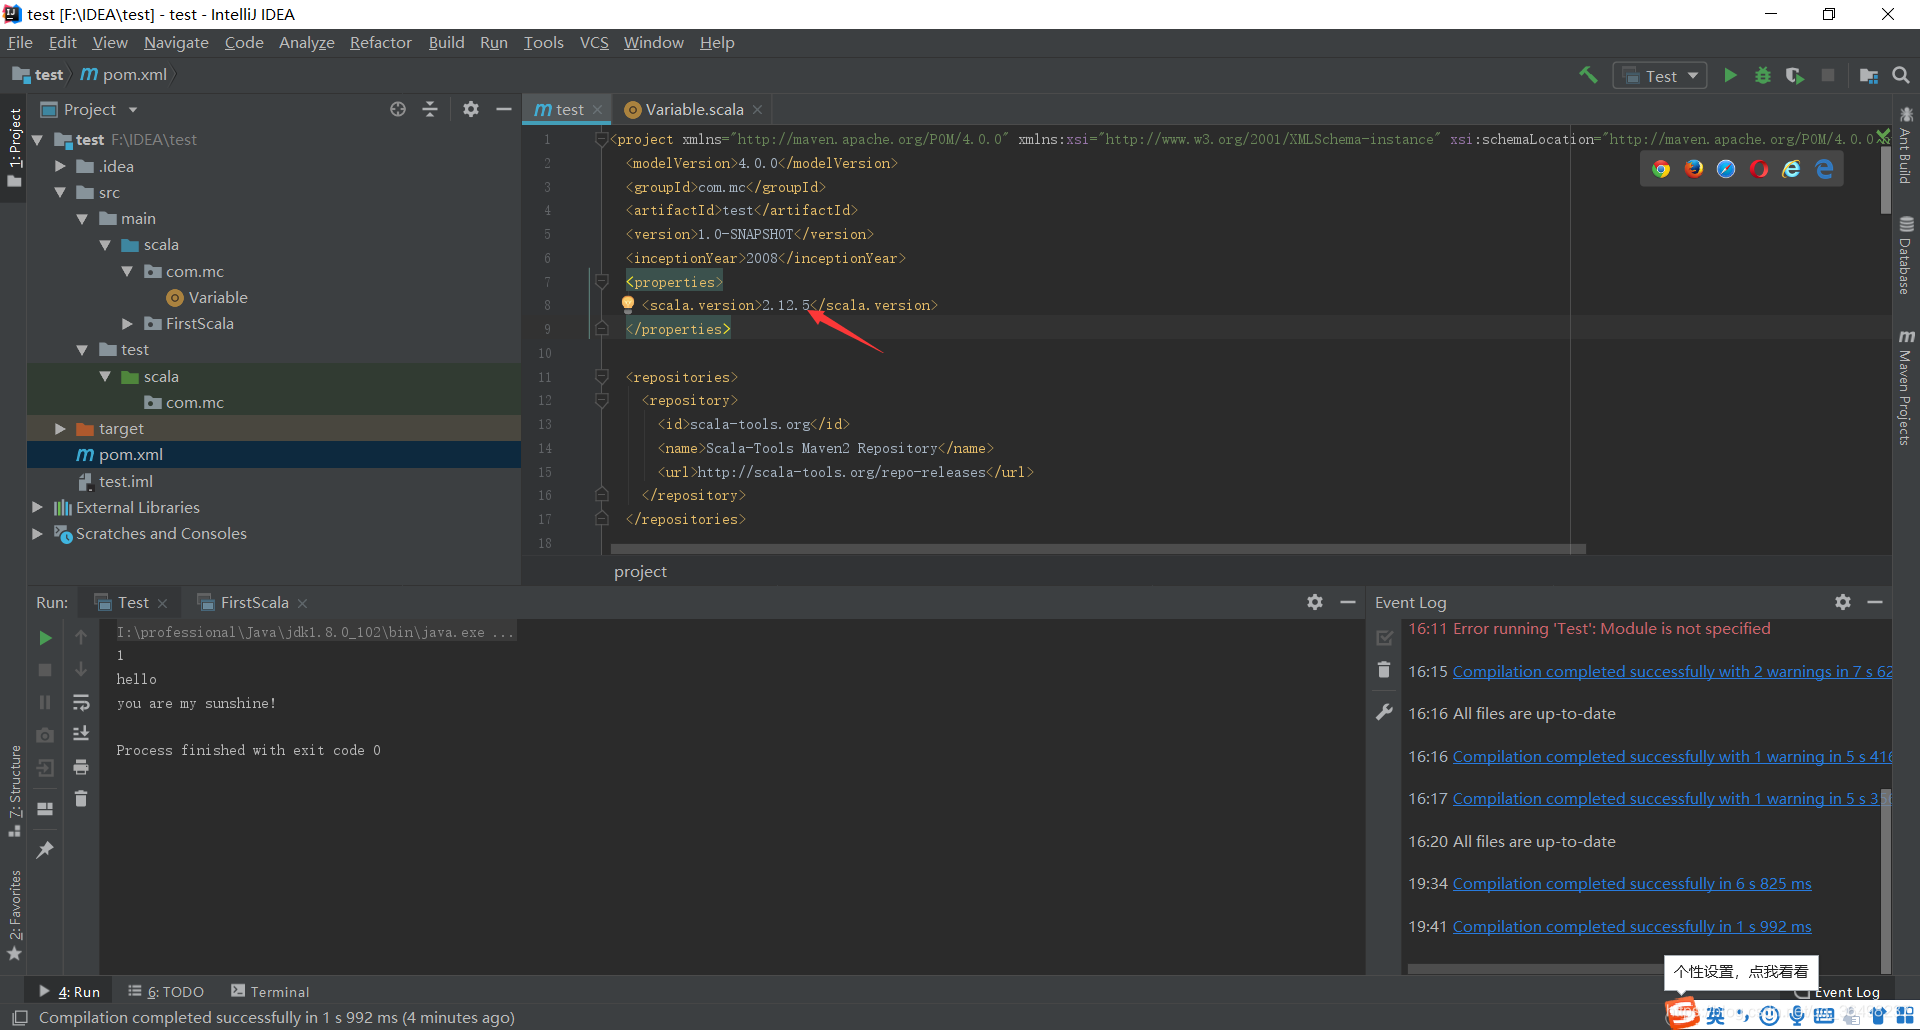1920x1030 pixels.
Task: Open pom.xml preview in Firefox browser
Action: pos(1694,169)
